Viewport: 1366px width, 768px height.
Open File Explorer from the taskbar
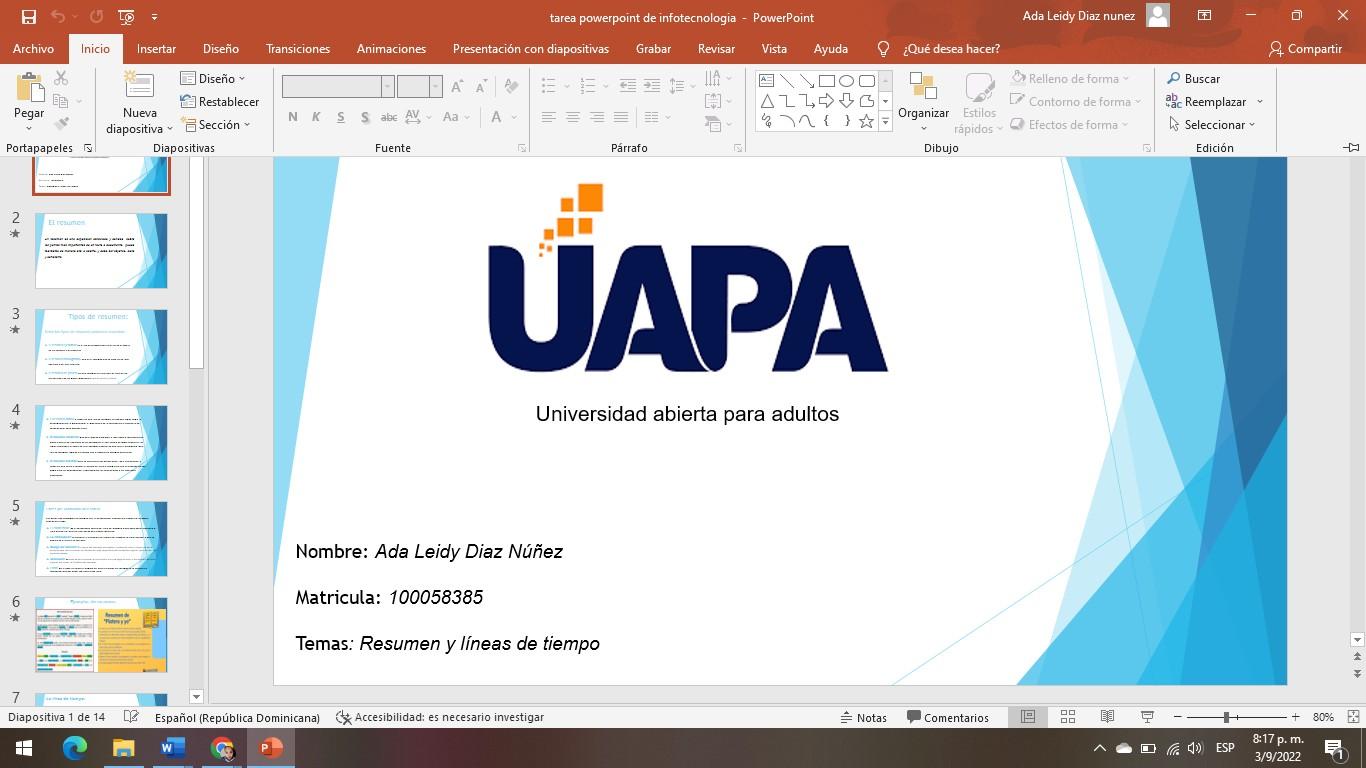124,747
